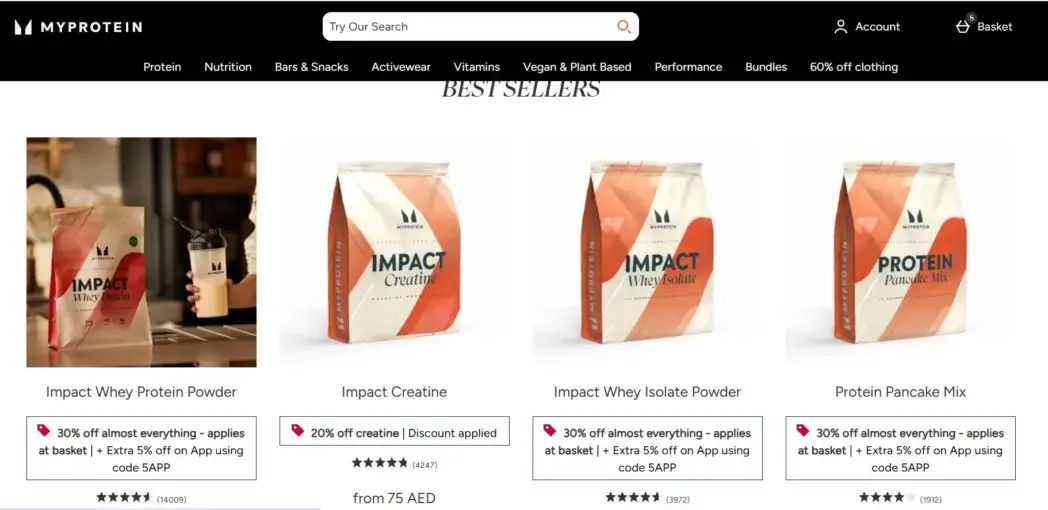Viewport: 1048px width, 510px height.
Task: Open the Vegan & Plant Based menu
Action: point(577,67)
